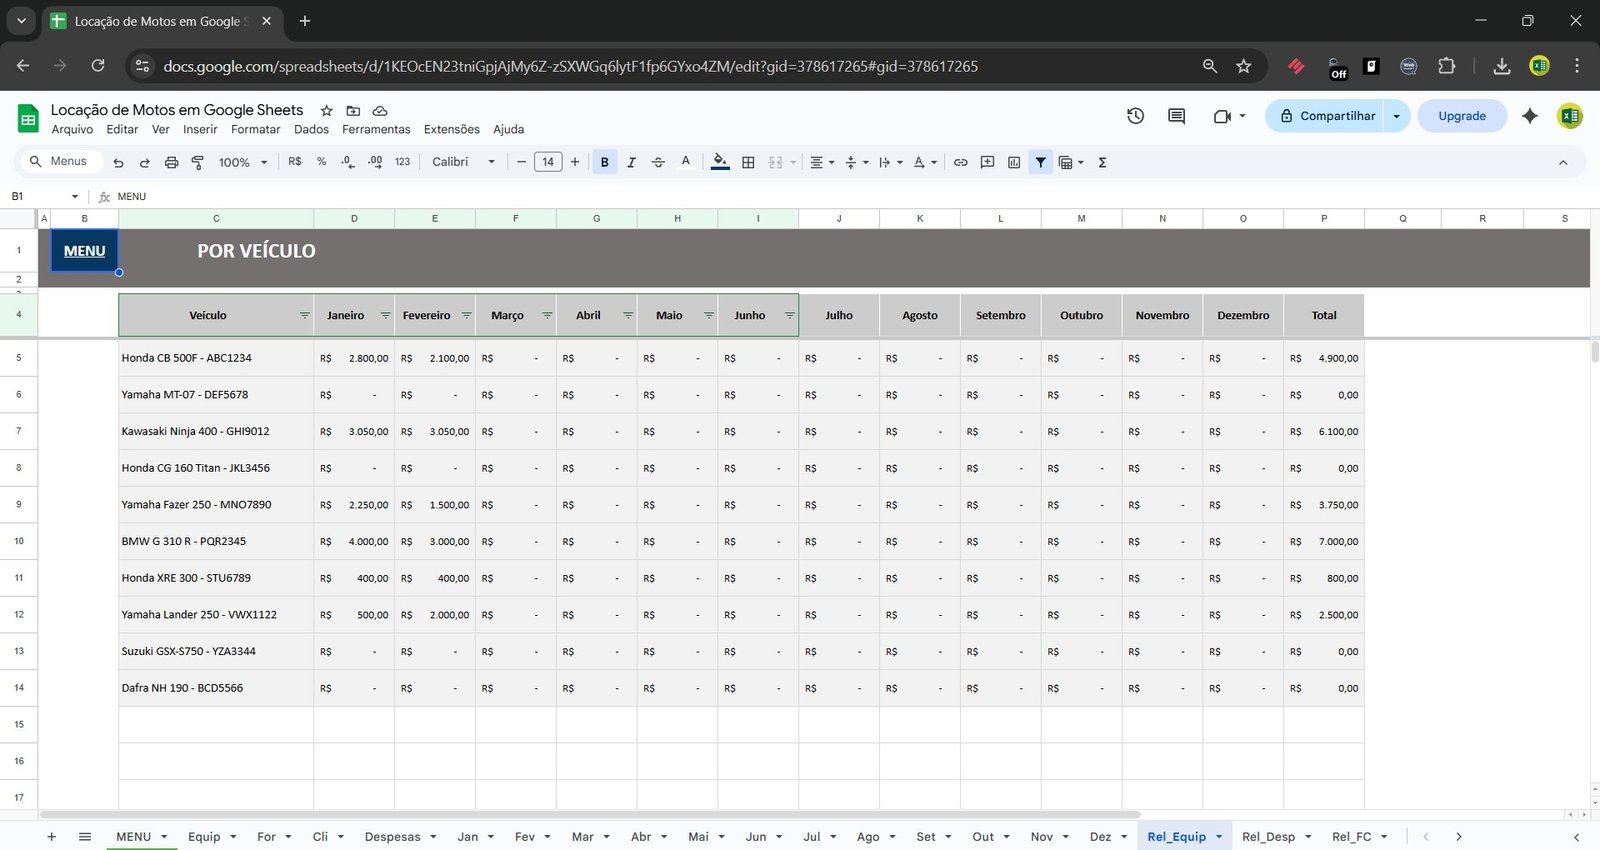The image size is (1600, 850).
Task: Toggle the filter button in toolbar
Action: pyautogui.click(x=1040, y=162)
